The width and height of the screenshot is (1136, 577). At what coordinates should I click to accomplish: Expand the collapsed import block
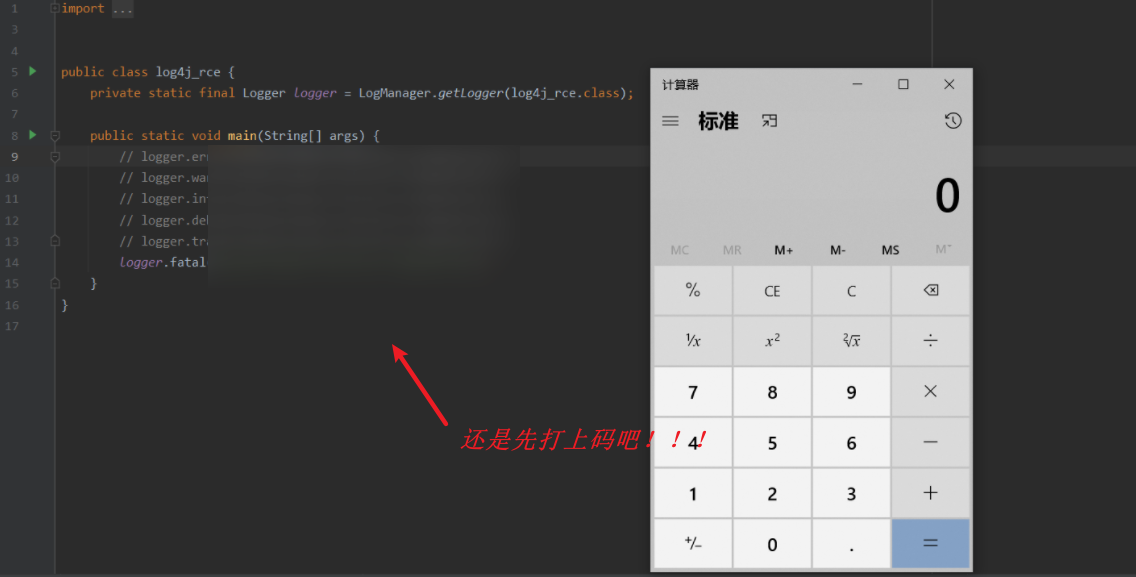coord(55,8)
